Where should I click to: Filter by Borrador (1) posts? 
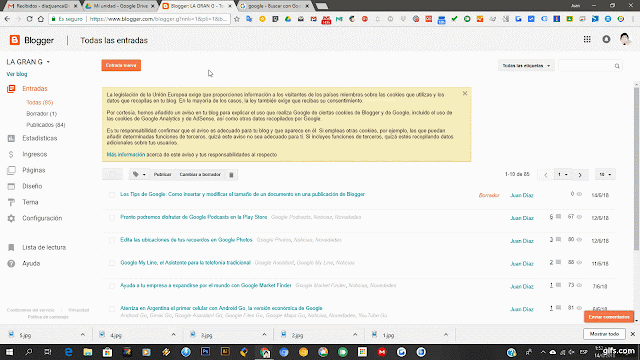pos(42,114)
